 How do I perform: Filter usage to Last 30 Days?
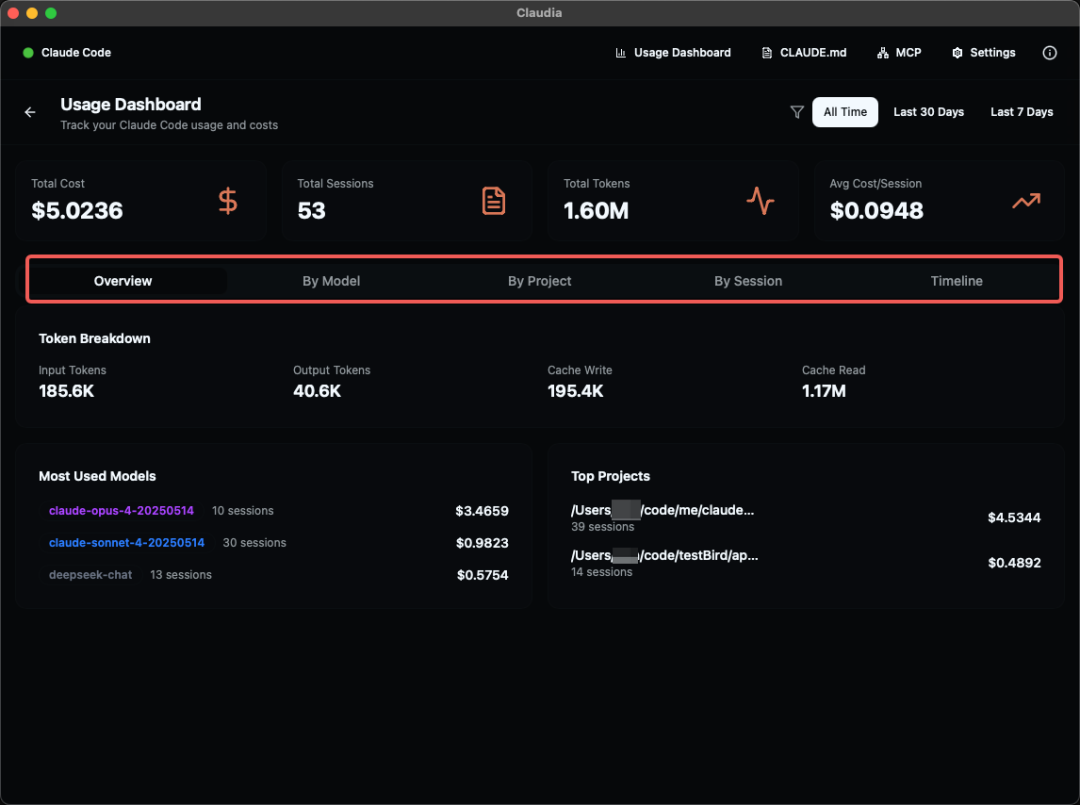point(928,112)
